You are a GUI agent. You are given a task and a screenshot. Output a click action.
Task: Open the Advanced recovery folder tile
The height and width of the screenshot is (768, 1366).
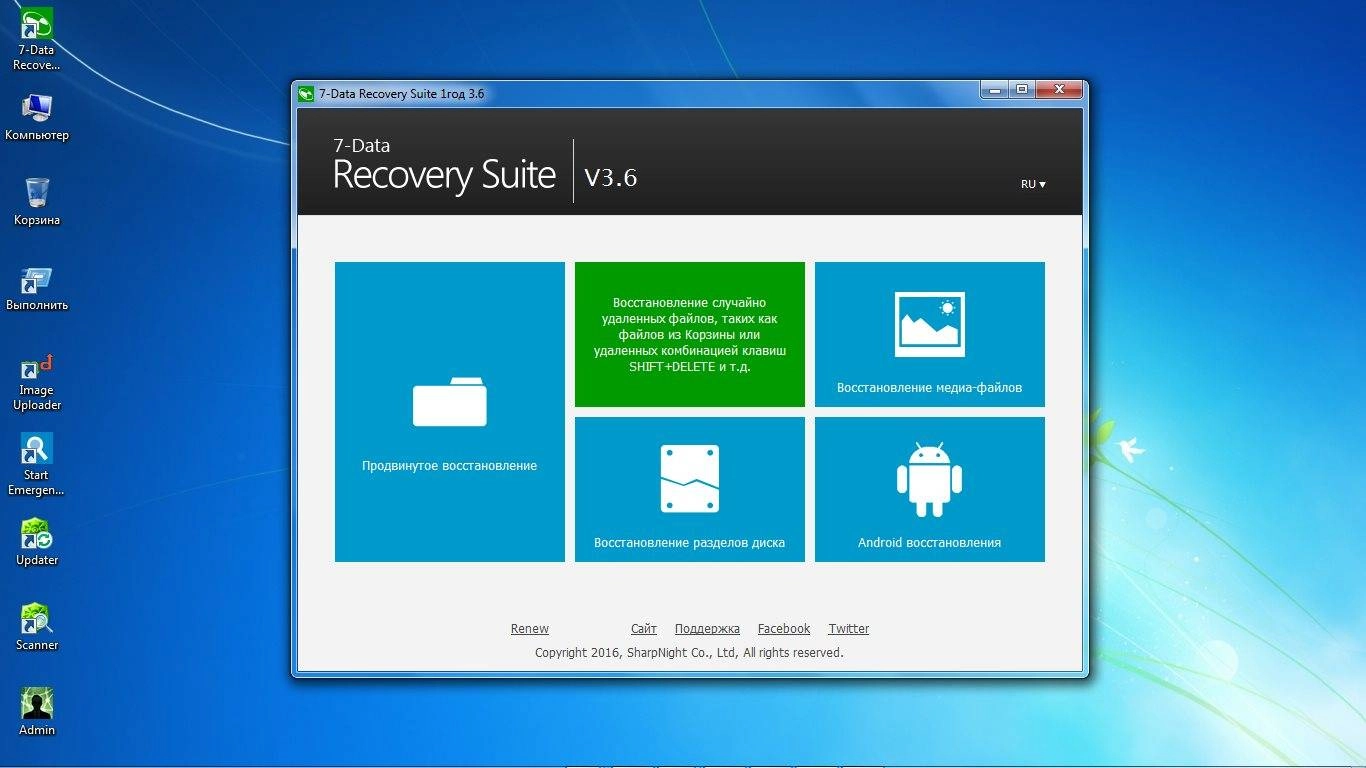coord(449,411)
